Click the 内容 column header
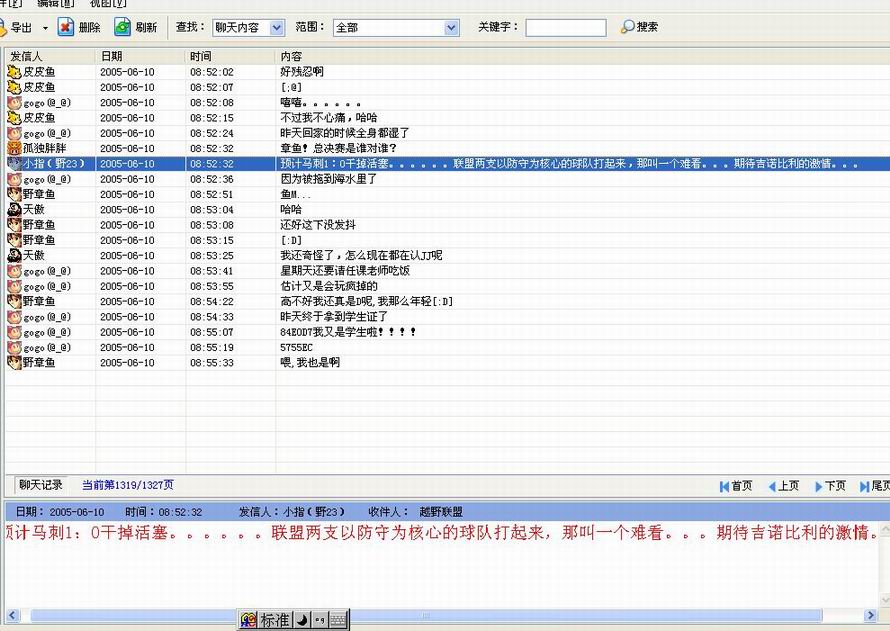Image resolution: width=890 pixels, height=631 pixels. pyautogui.click(x=291, y=57)
